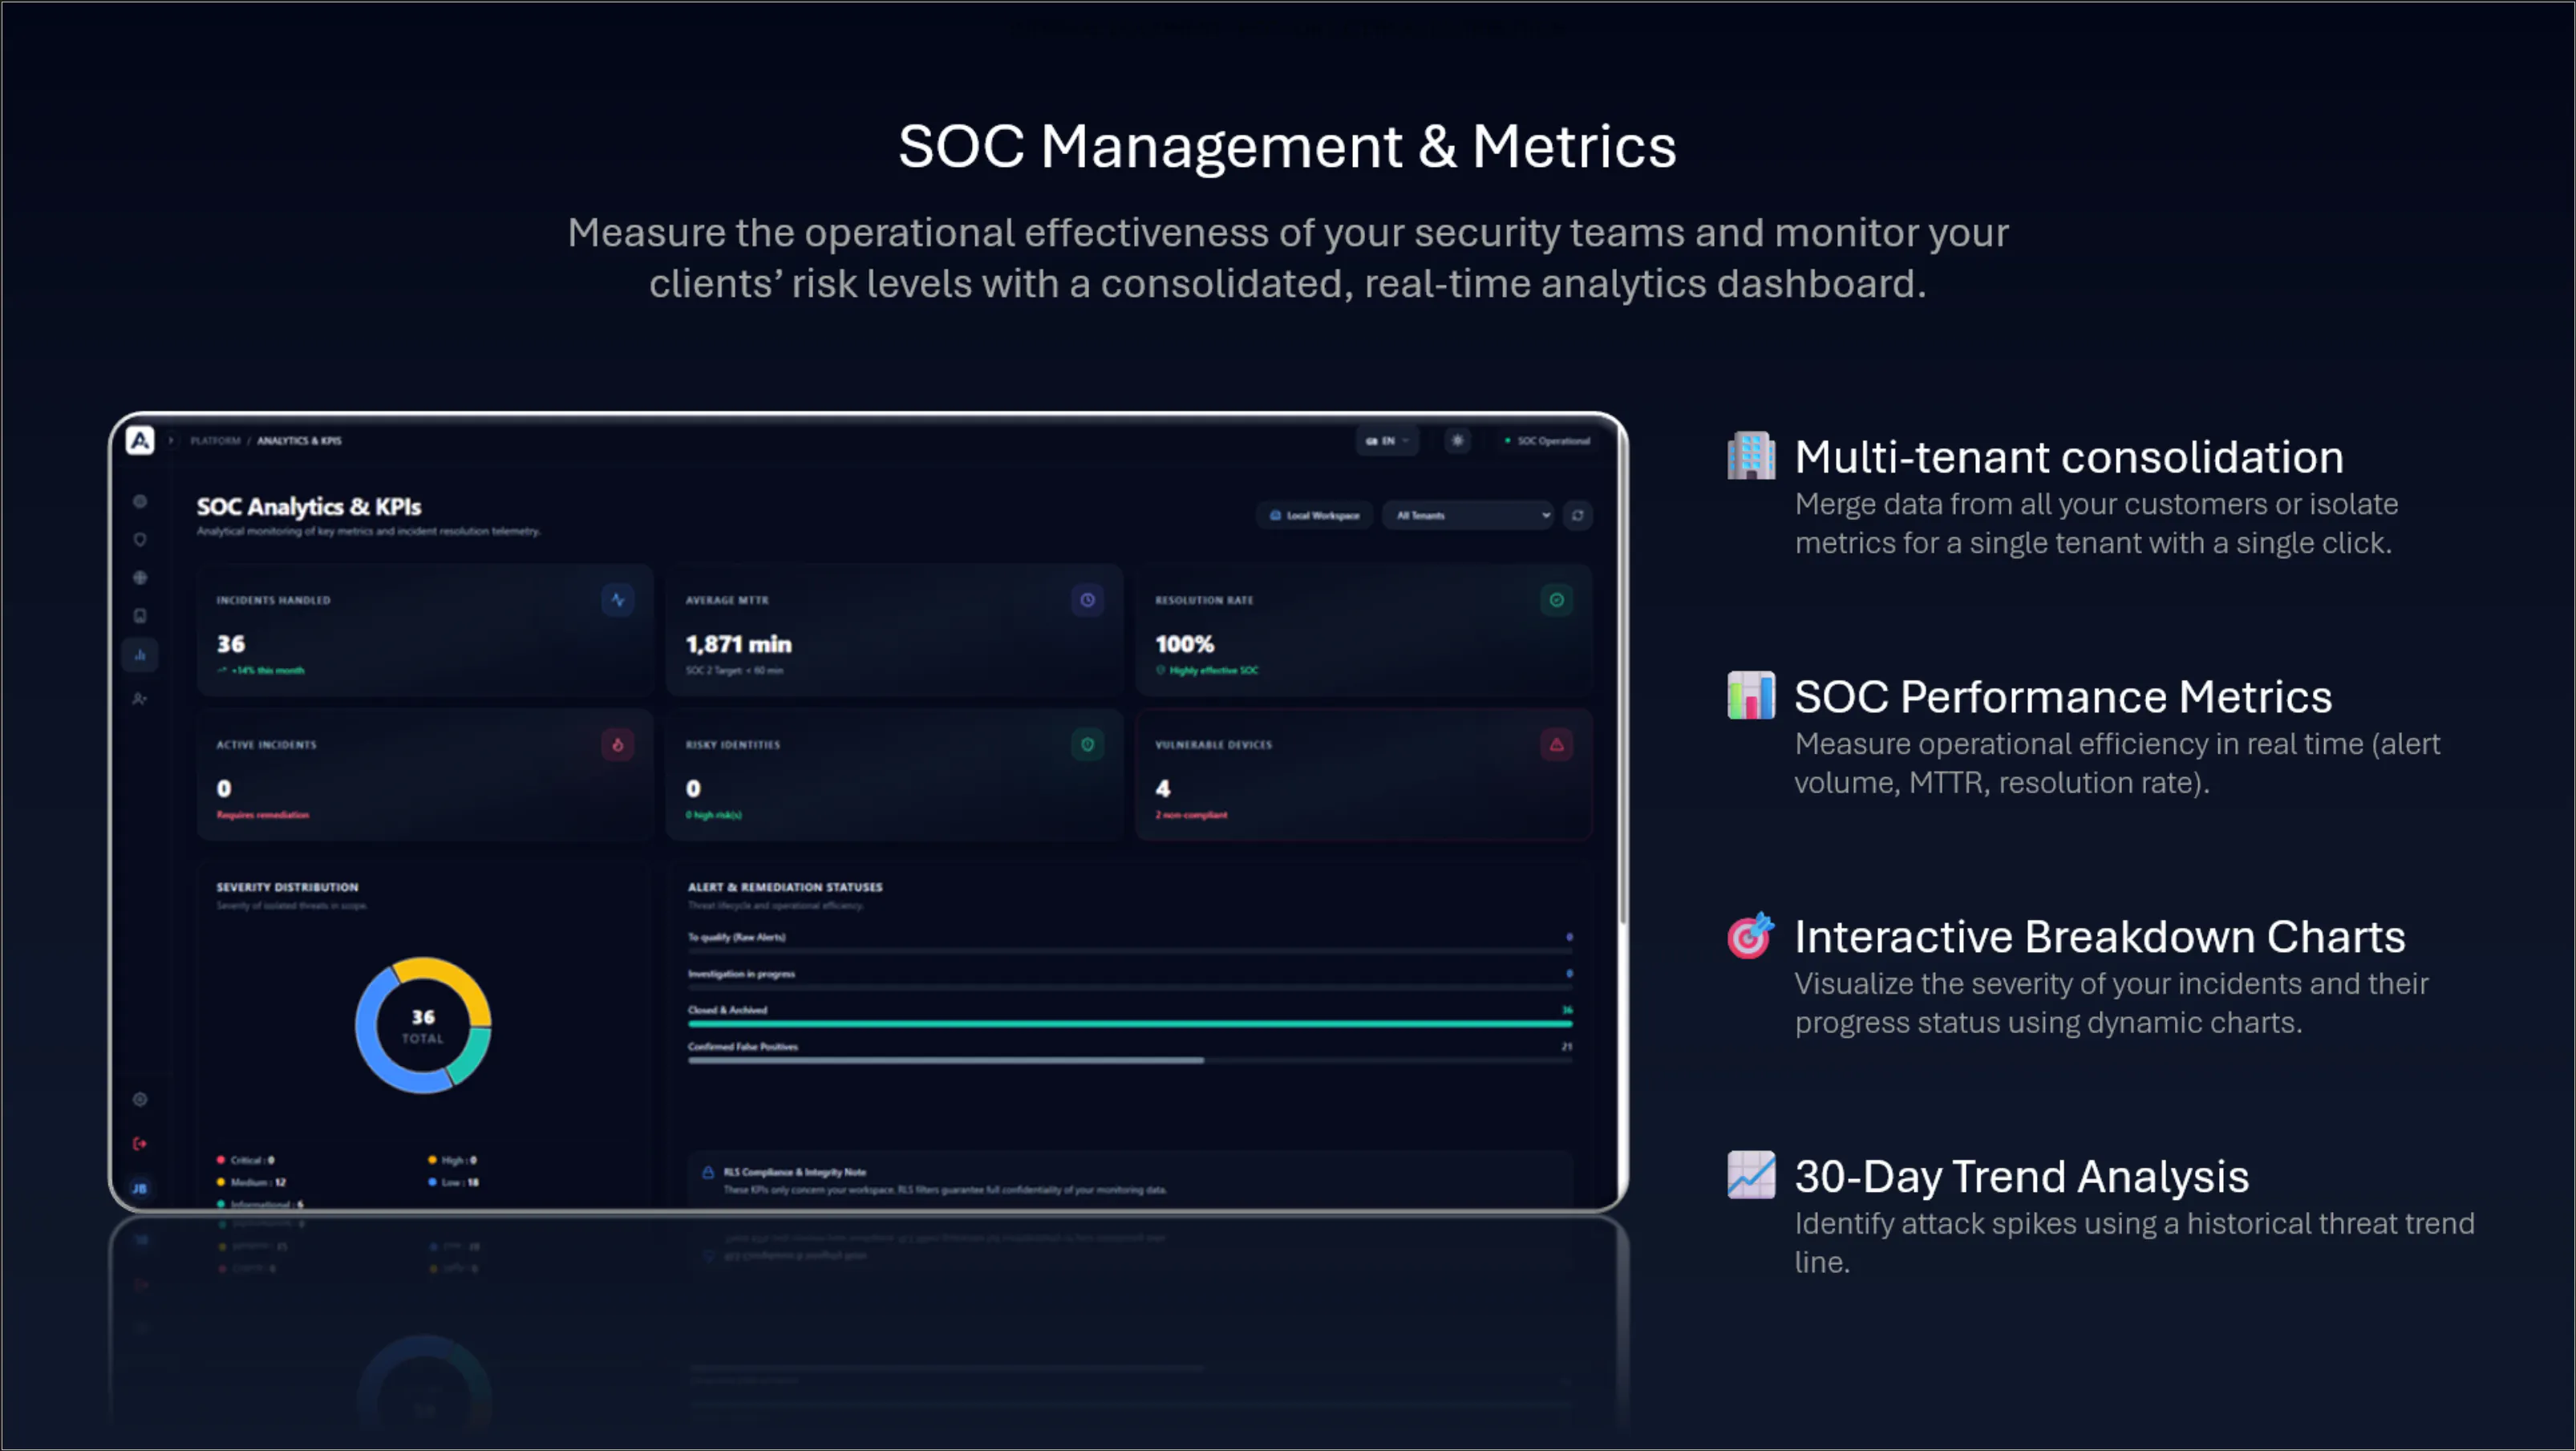Select the bar-chart analytics sidebar icon

tap(140, 655)
